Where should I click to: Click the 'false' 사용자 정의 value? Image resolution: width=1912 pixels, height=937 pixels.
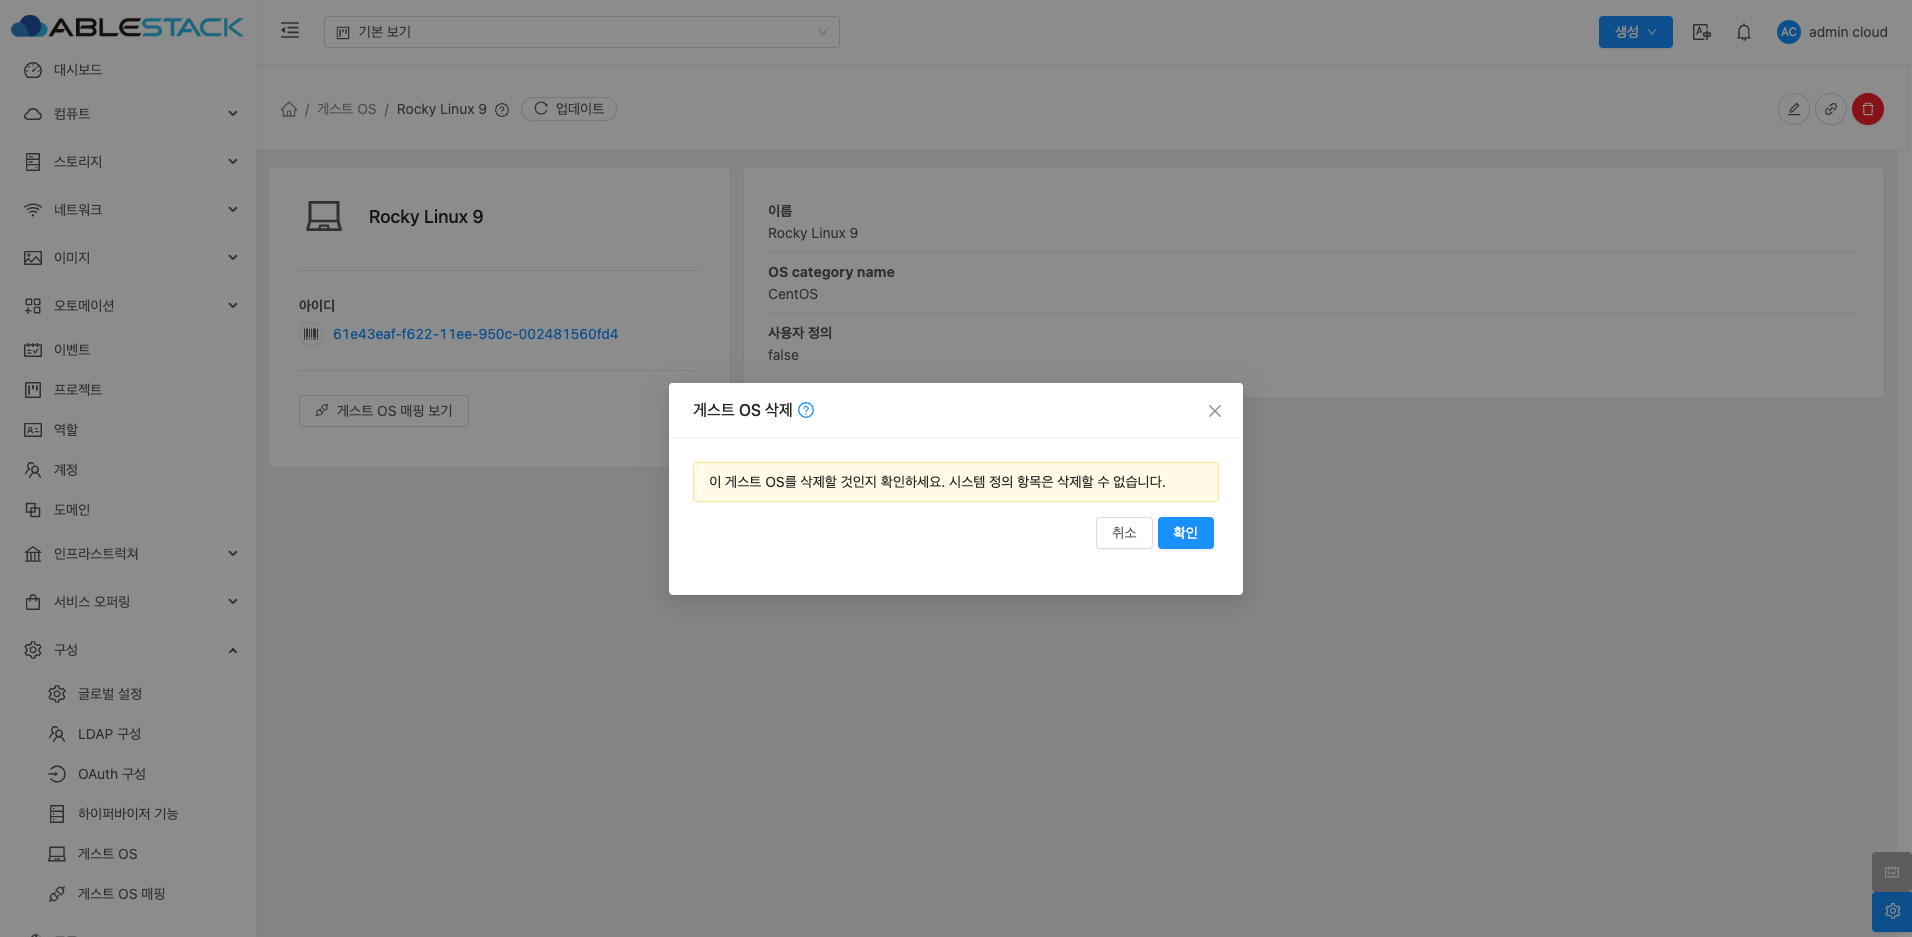point(783,355)
